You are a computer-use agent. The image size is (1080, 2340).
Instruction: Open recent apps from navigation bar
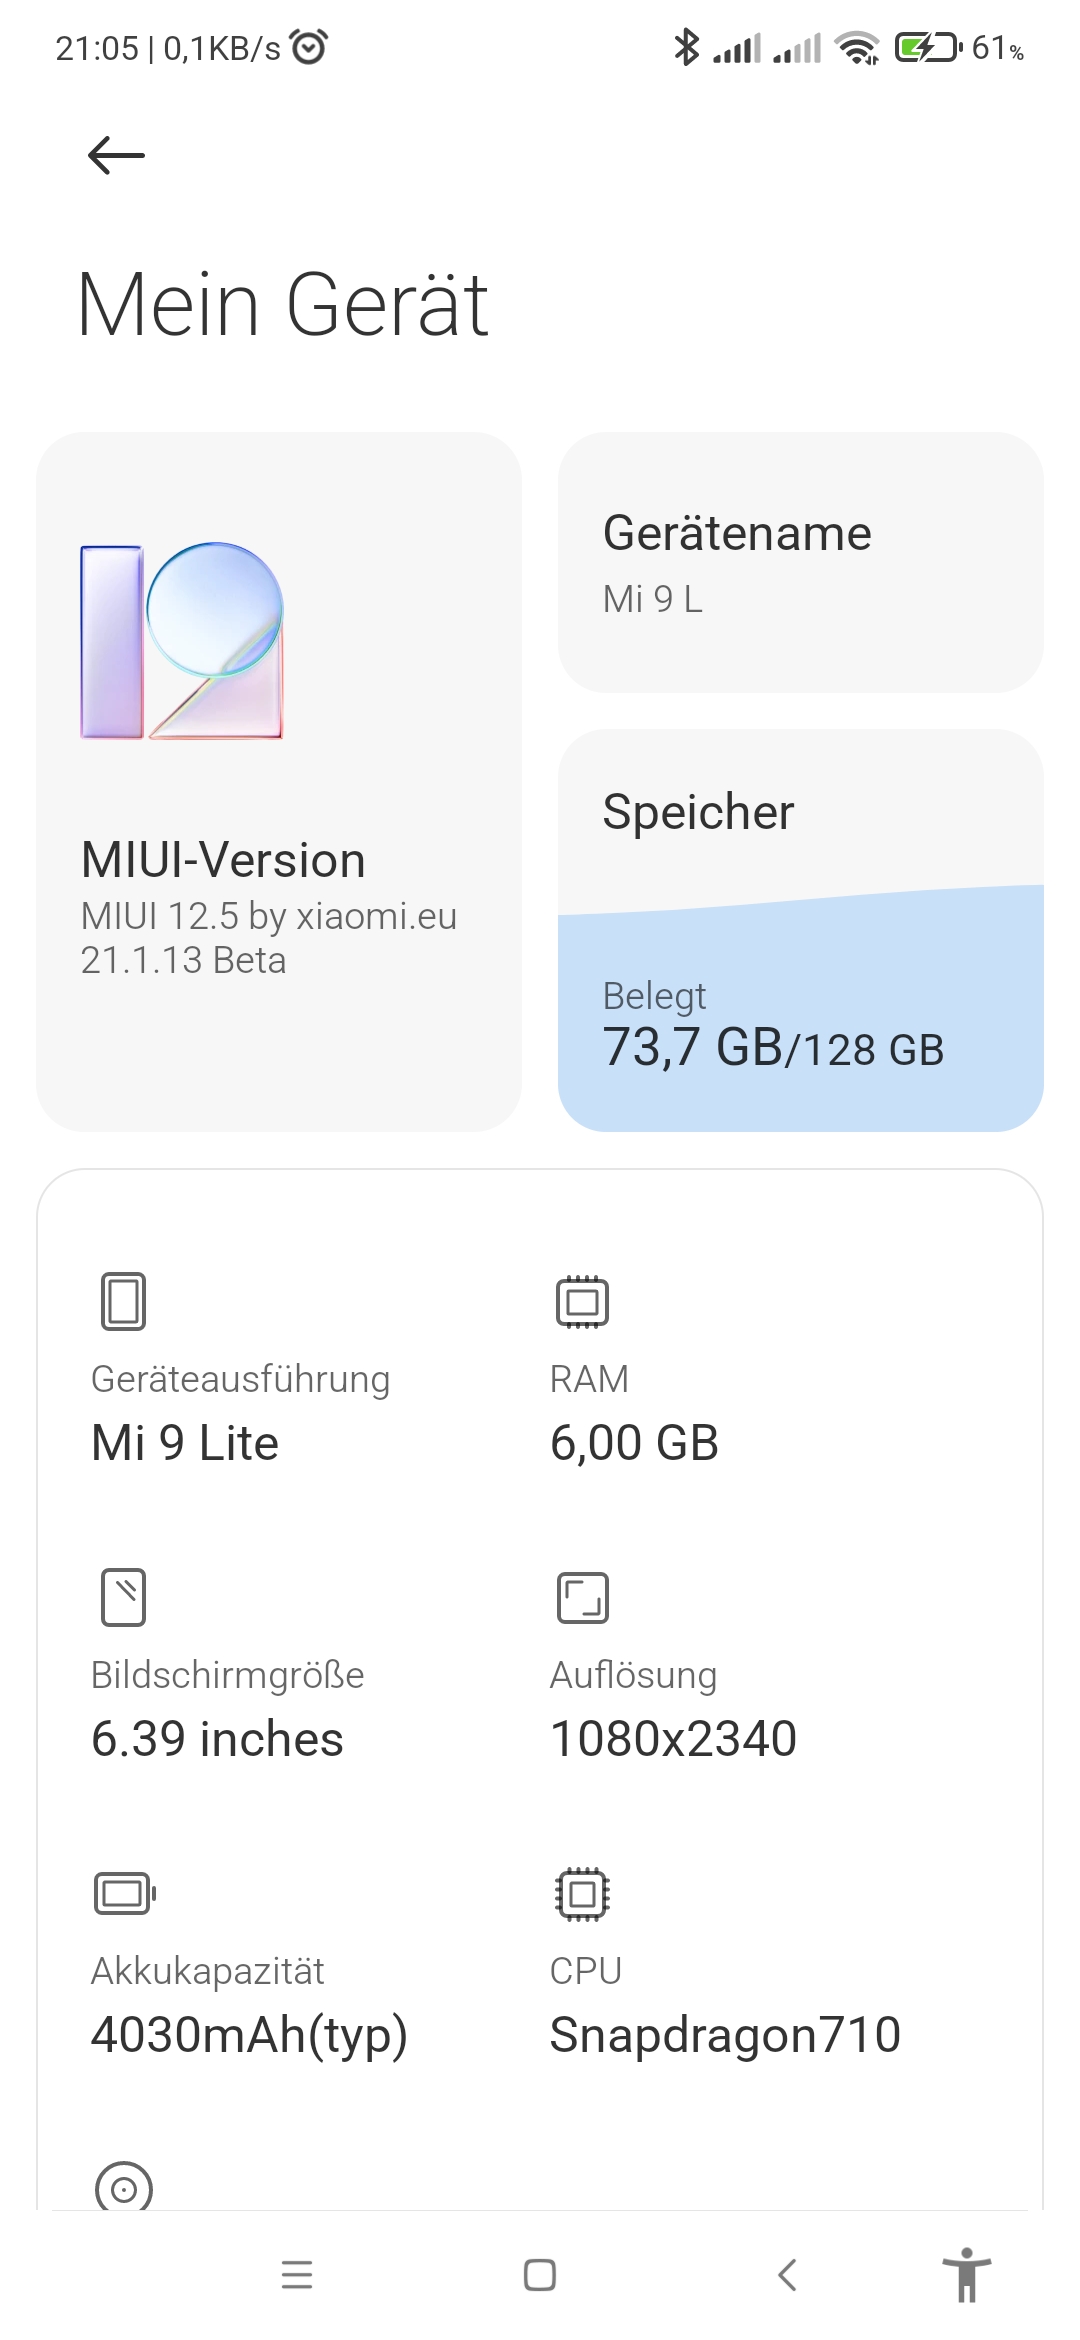point(297,2275)
